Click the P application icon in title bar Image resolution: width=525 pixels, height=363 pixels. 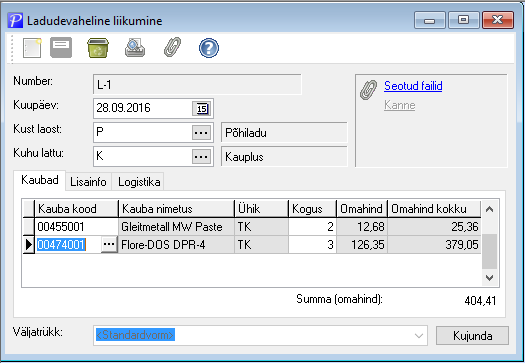click(x=15, y=21)
